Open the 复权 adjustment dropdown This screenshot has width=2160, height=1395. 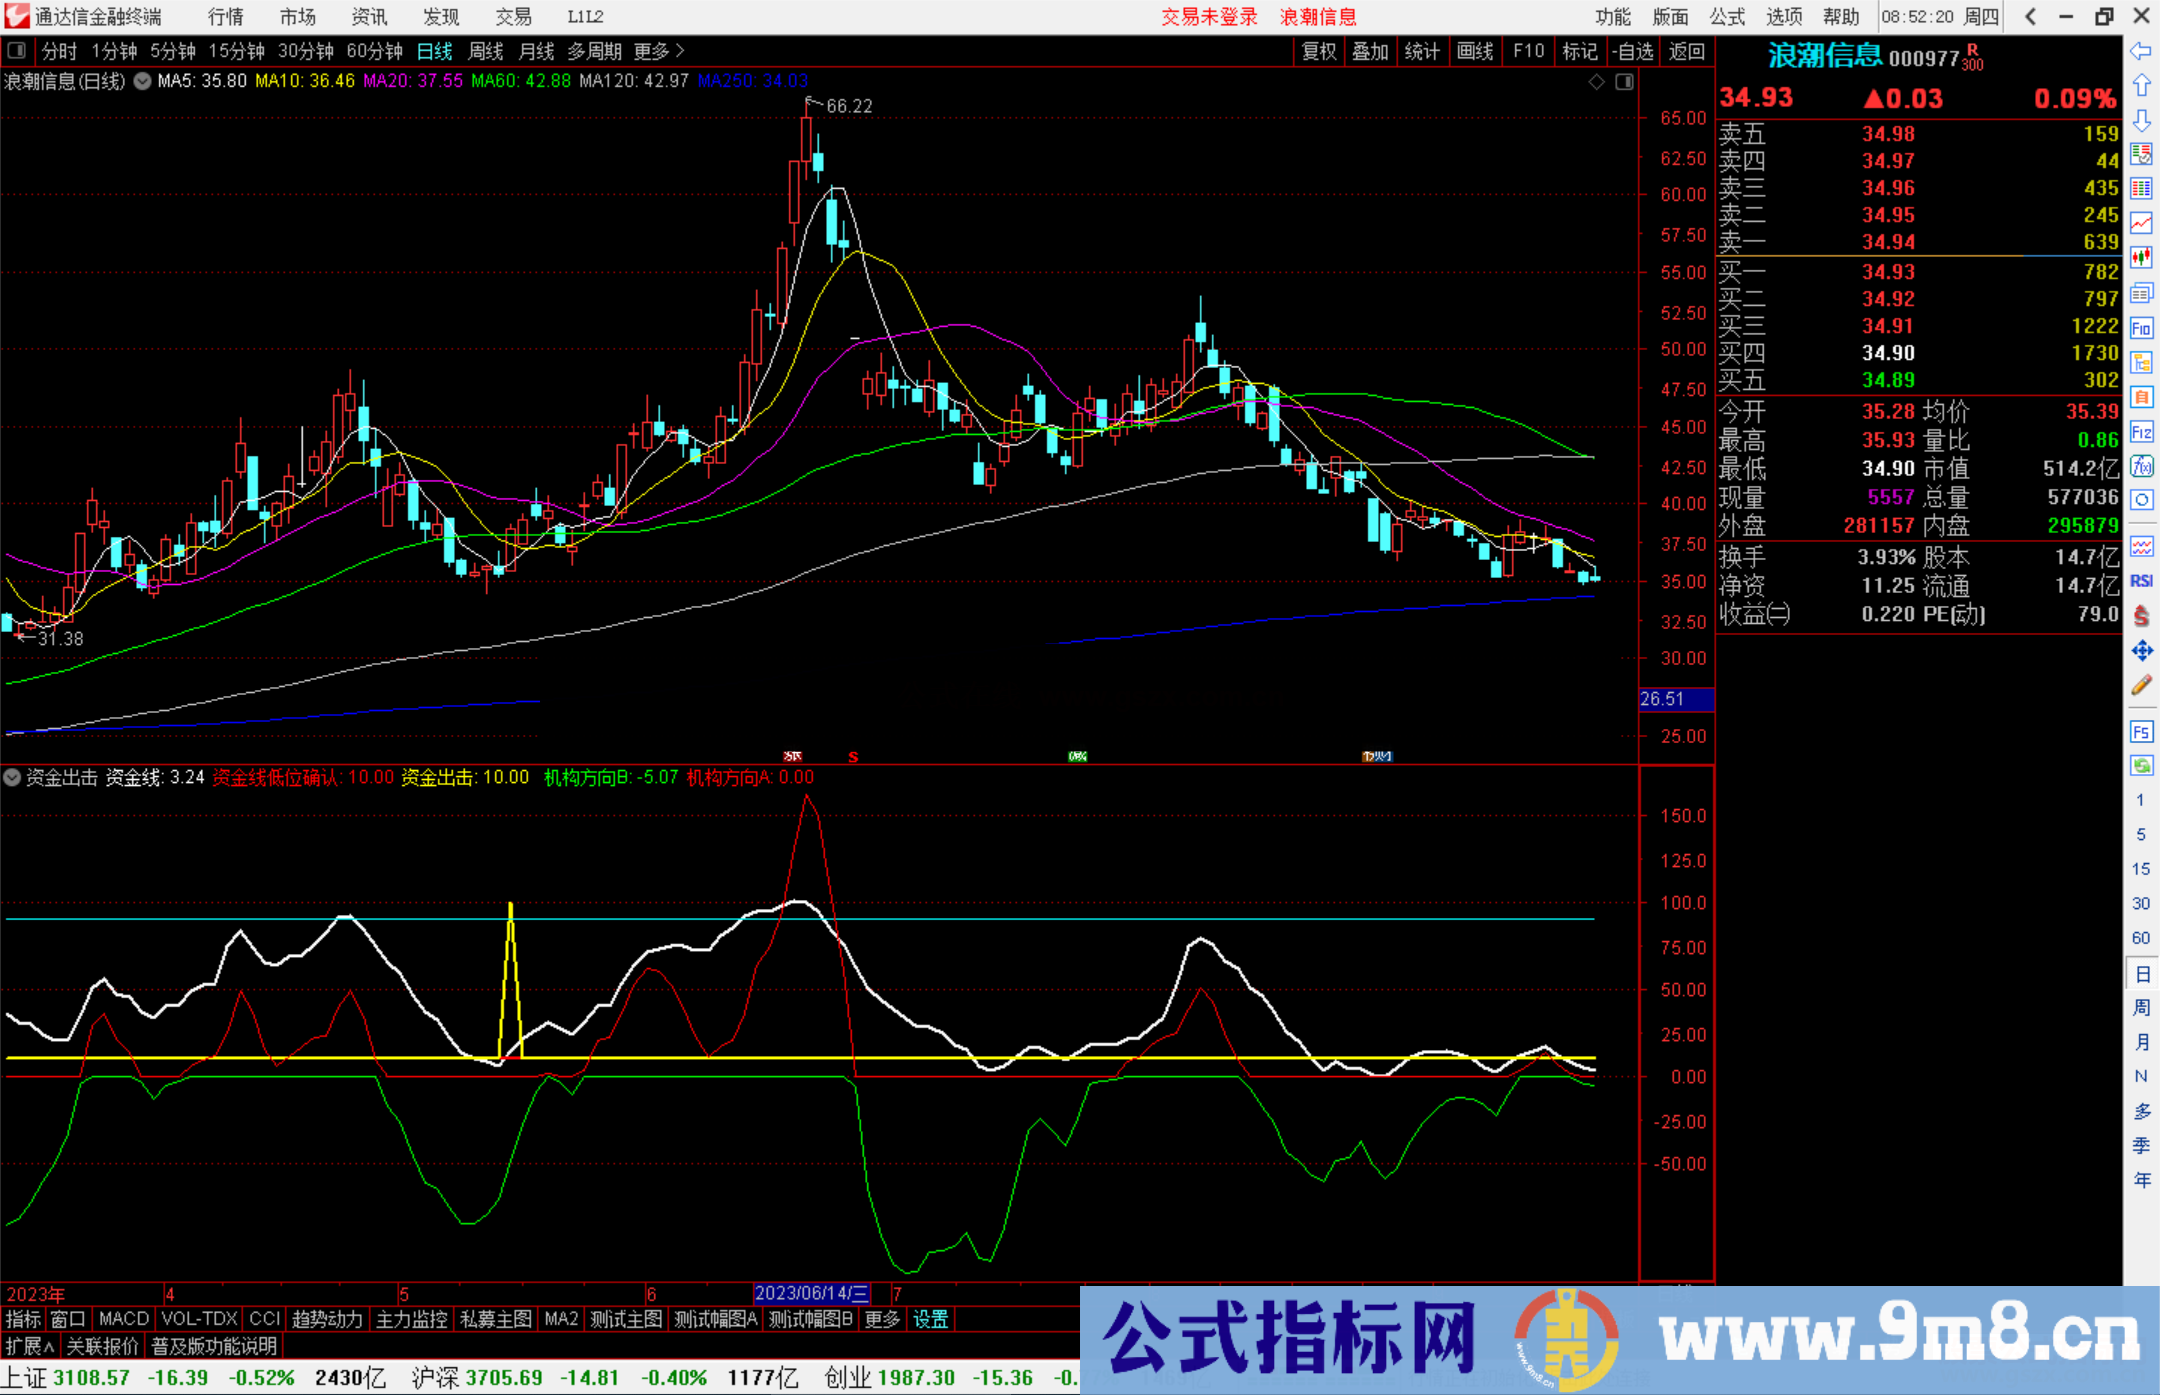pos(1319,51)
